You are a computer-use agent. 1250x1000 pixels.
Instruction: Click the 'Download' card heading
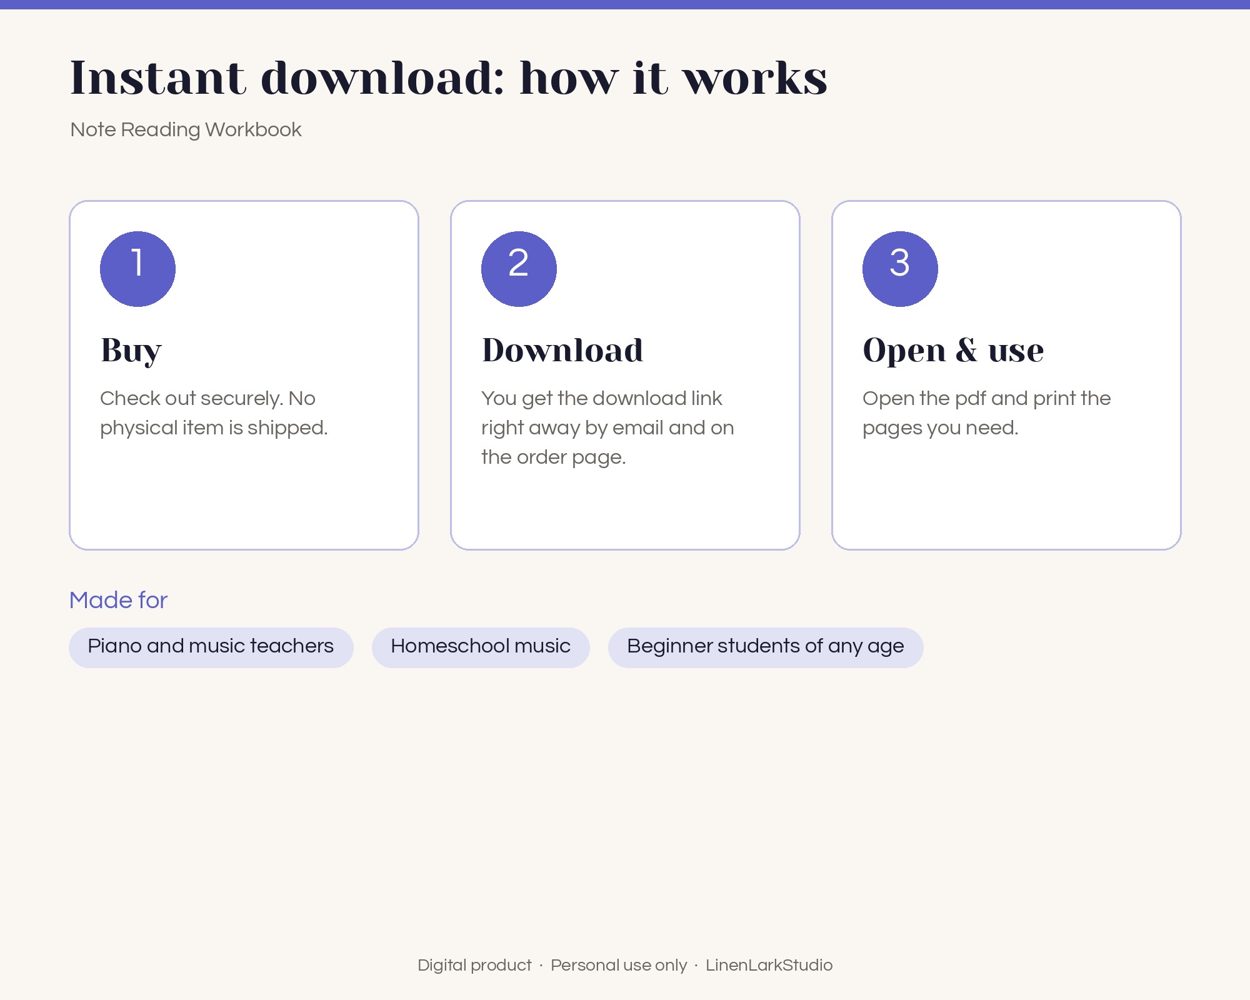(563, 350)
